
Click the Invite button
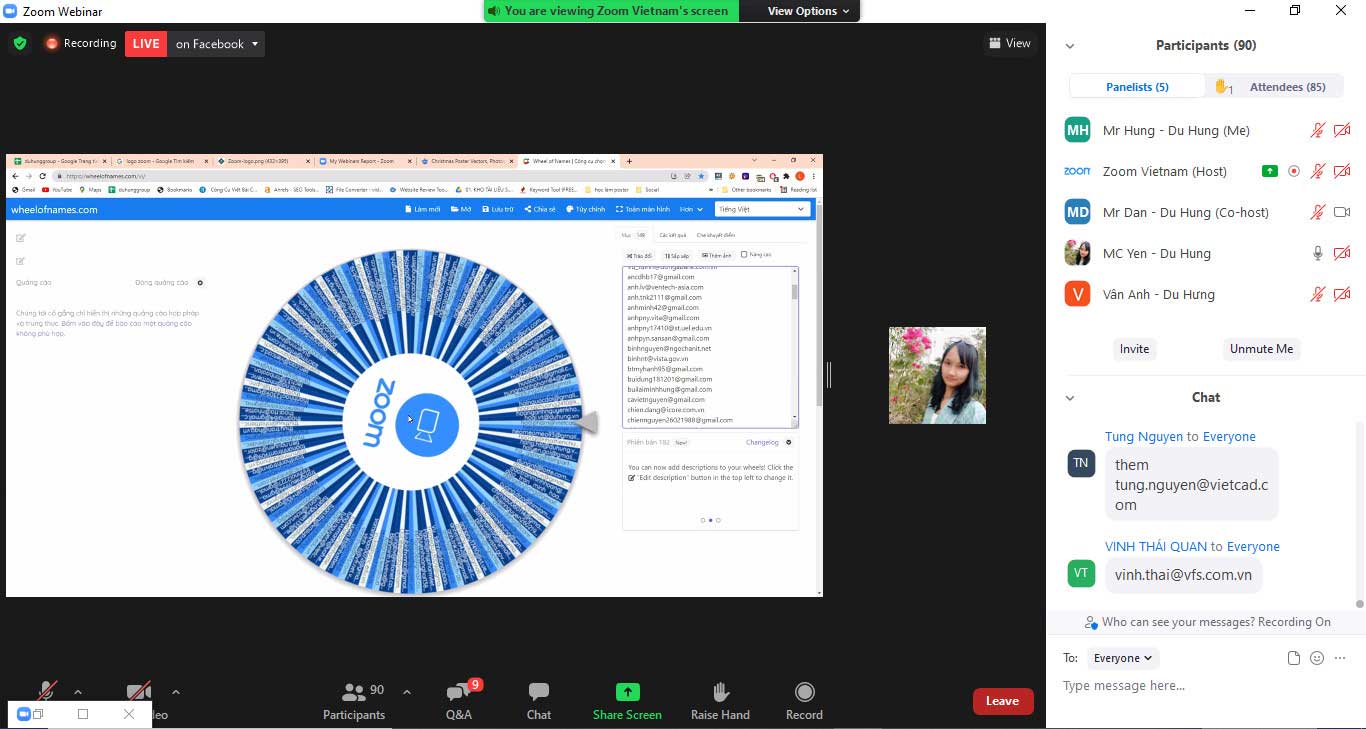click(x=1135, y=349)
